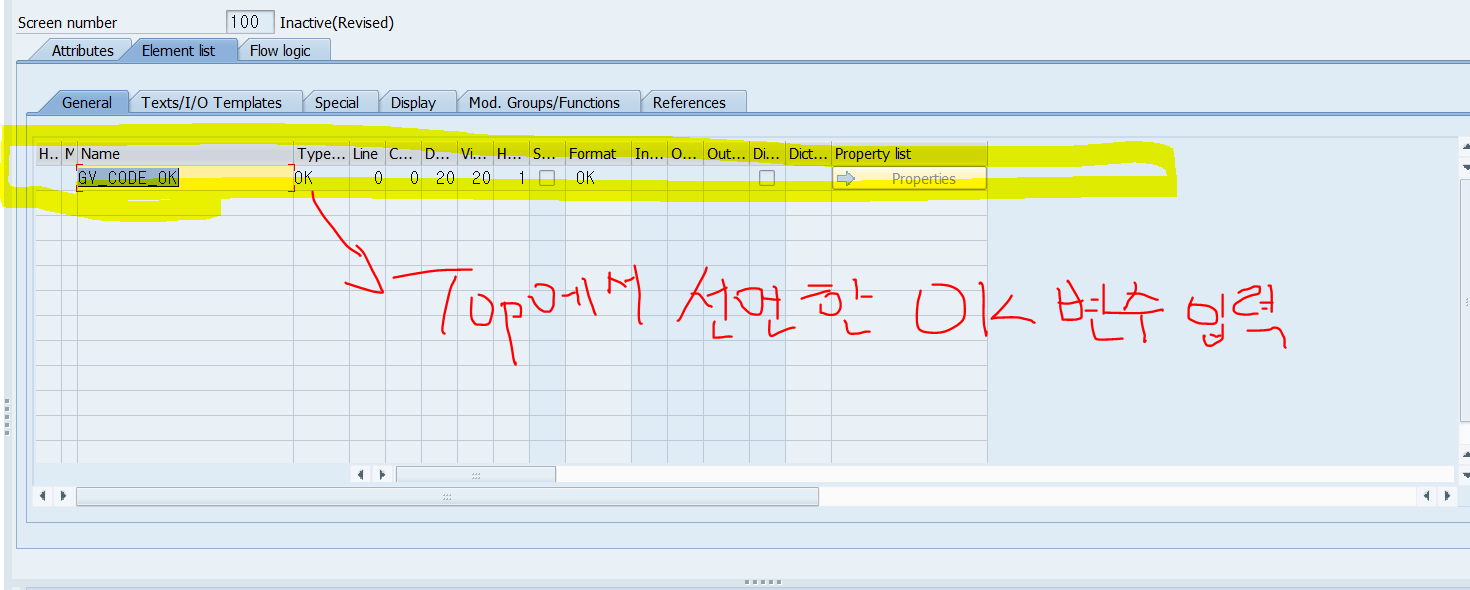Click the Screen number field showing 100

(251, 22)
